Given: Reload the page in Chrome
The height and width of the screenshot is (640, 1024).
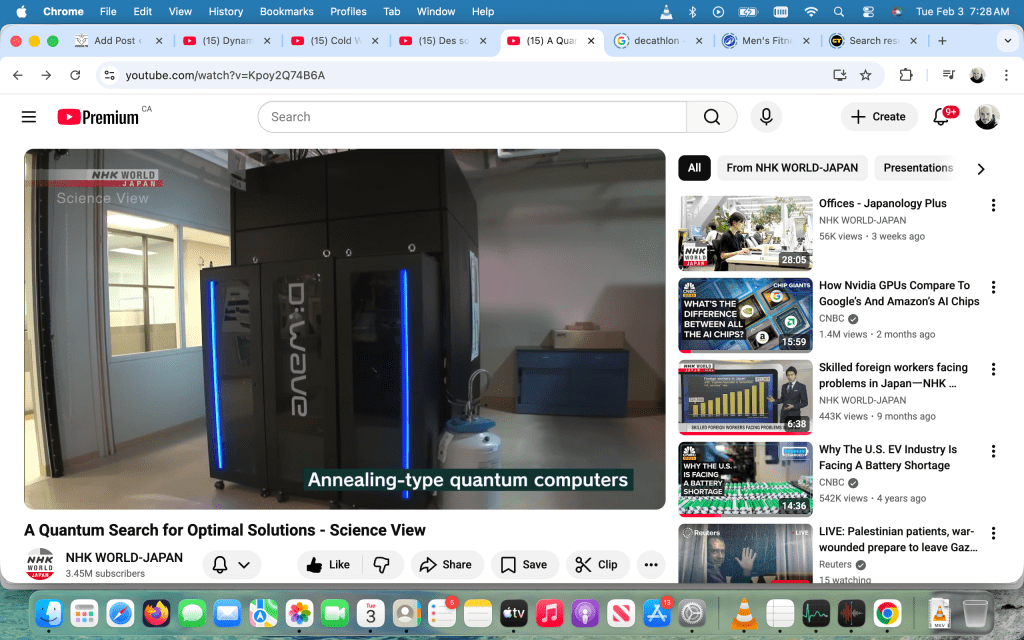Looking at the screenshot, I should pyautogui.click(x=75, y=75).
